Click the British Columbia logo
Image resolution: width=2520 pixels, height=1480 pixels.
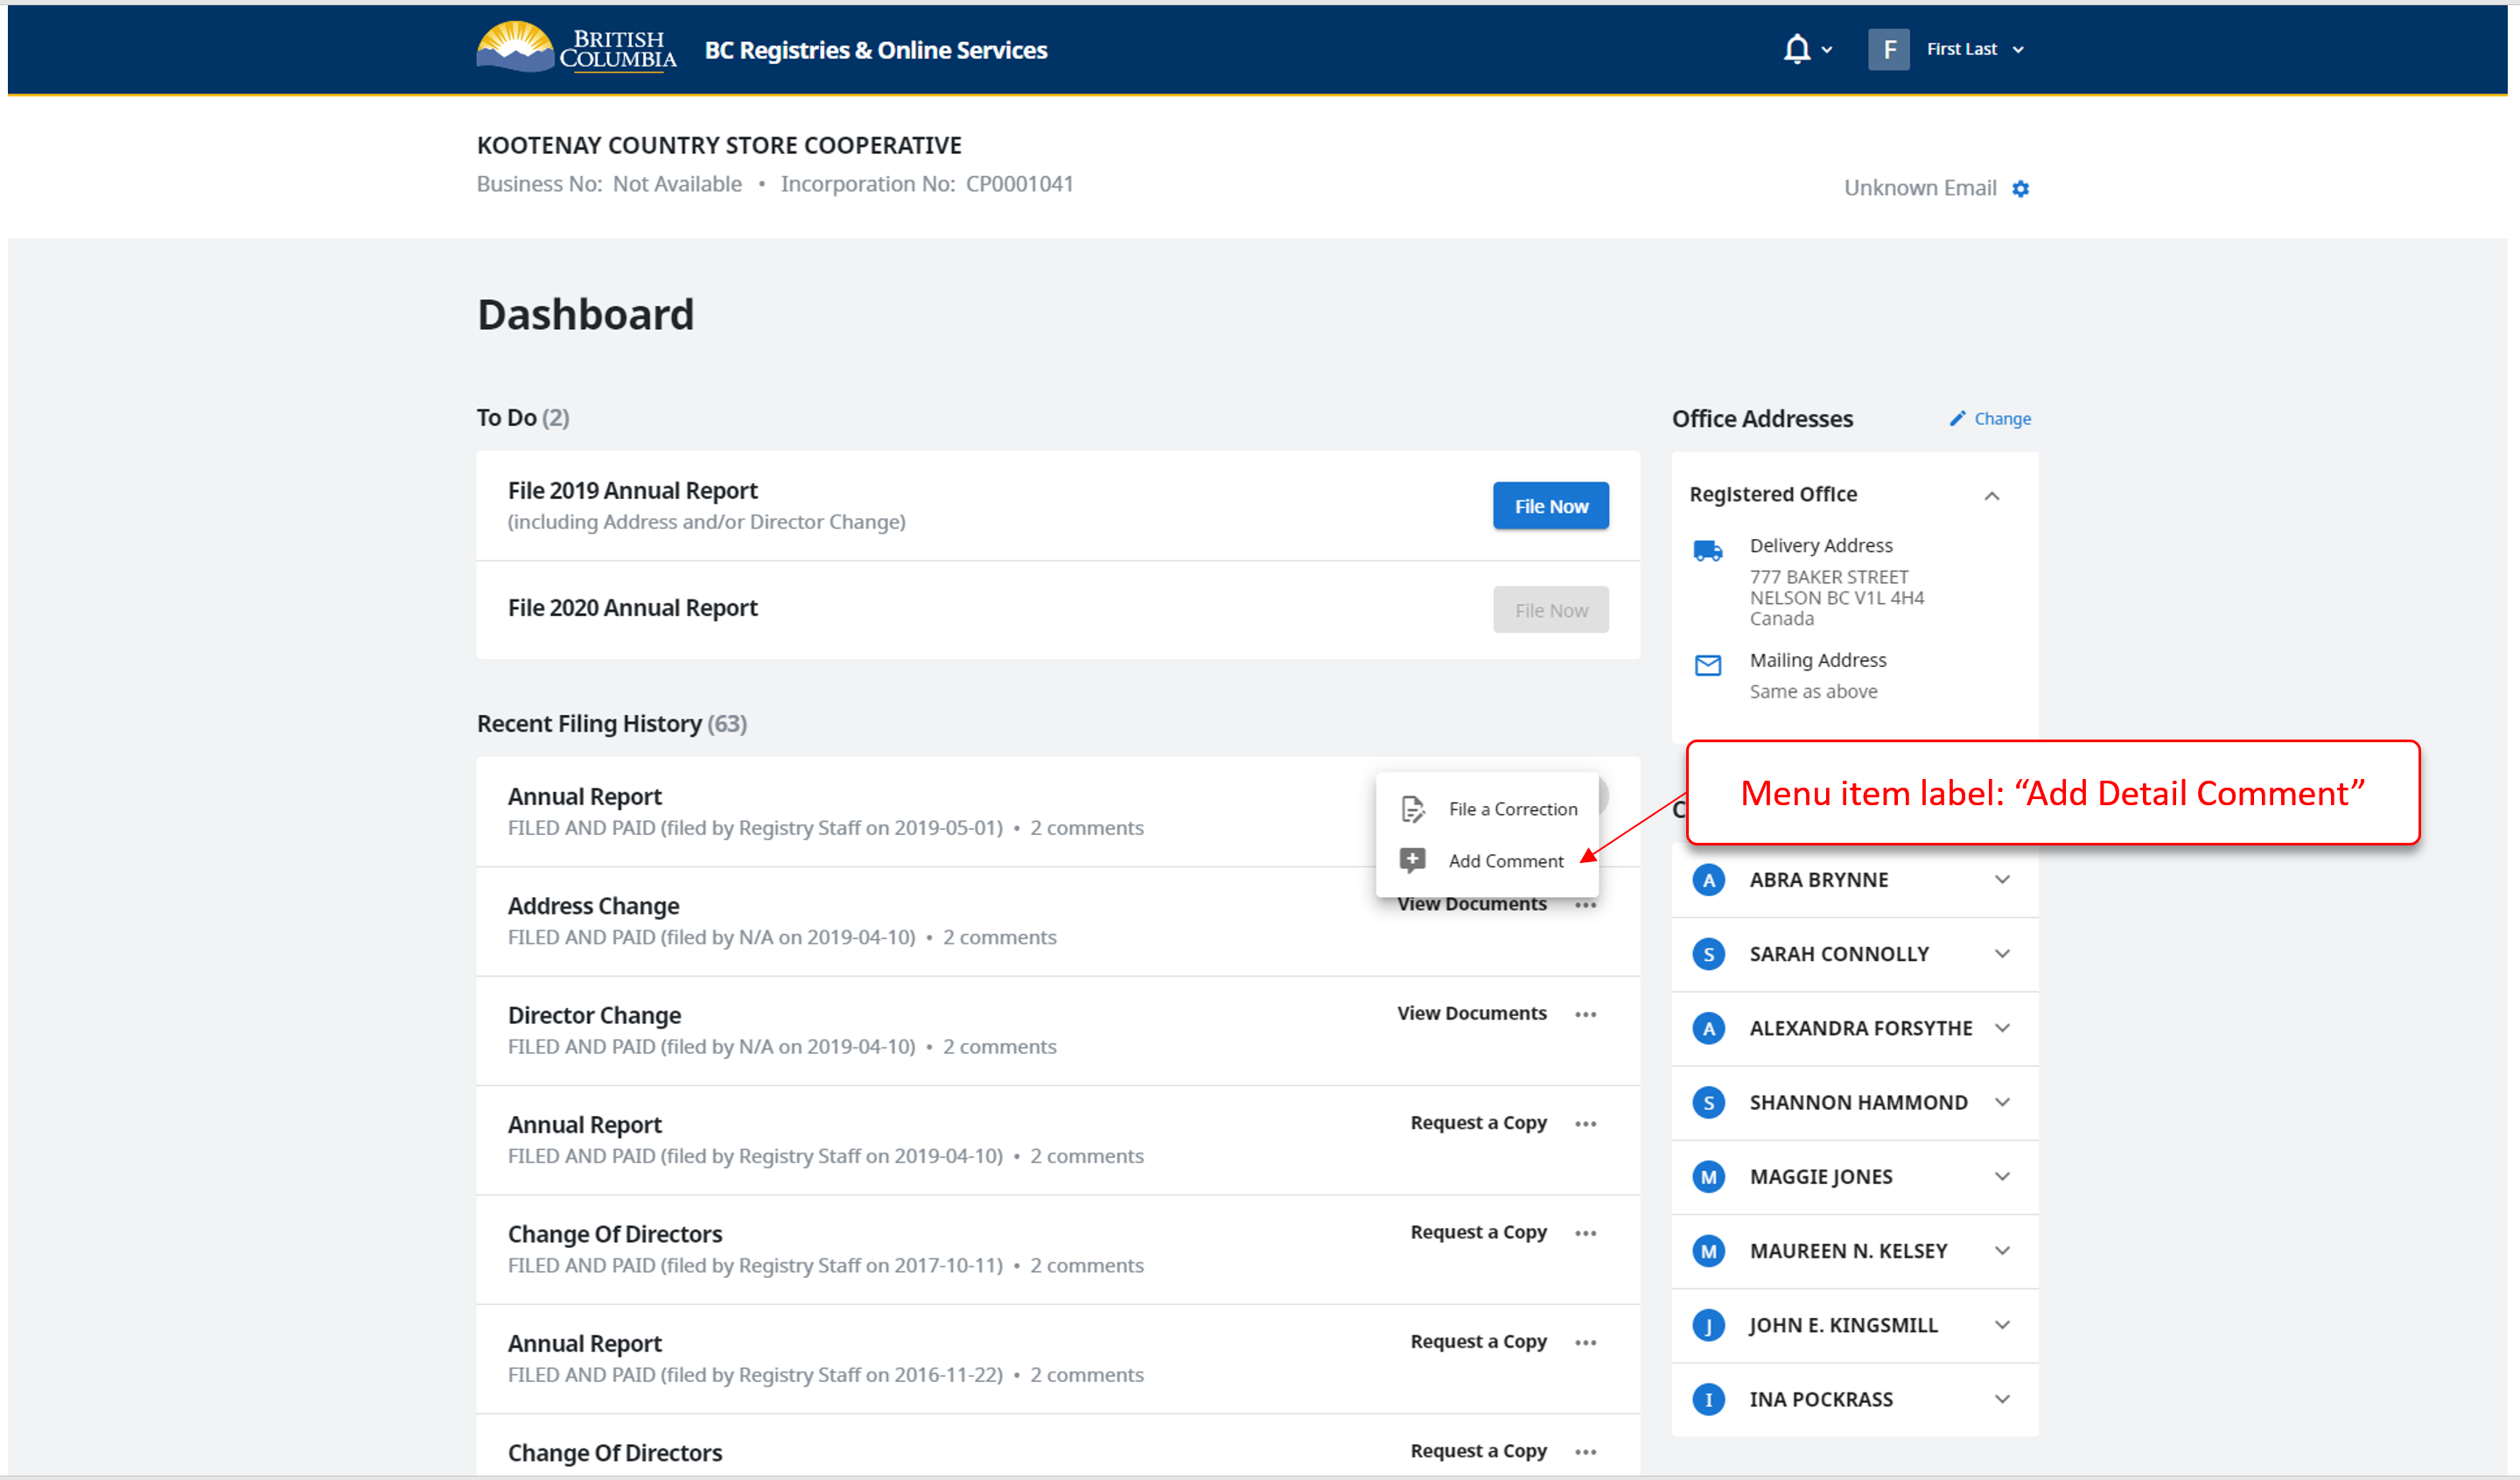click(x=577, y=47)
